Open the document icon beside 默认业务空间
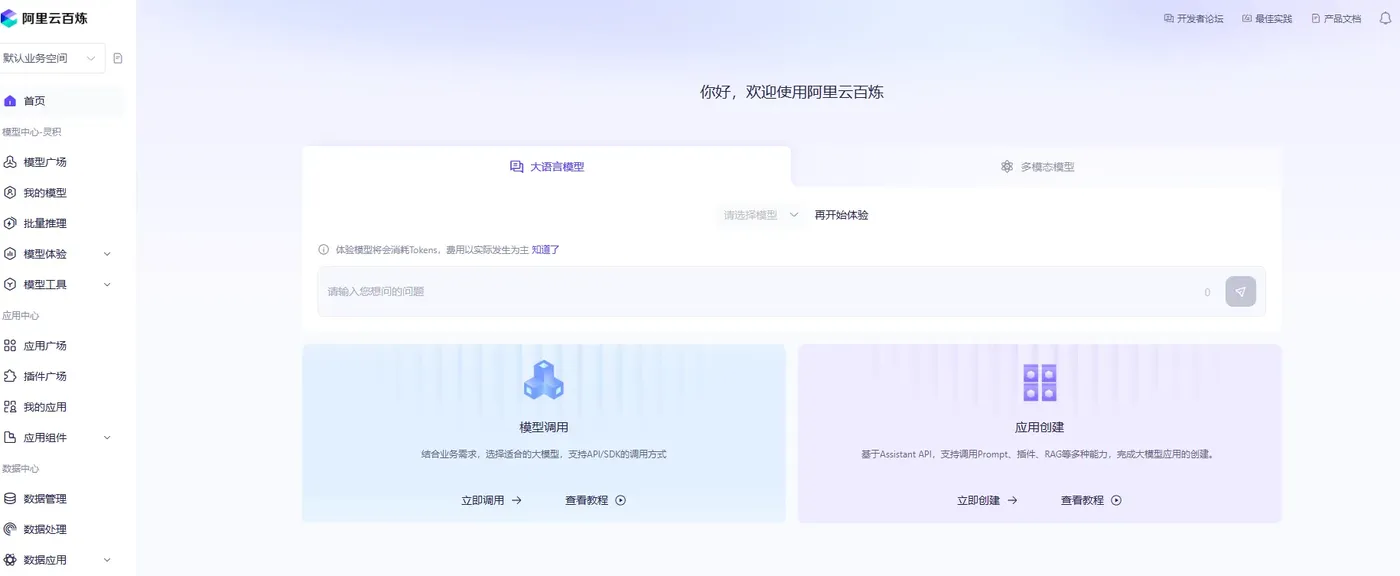 tap(118, 58)
